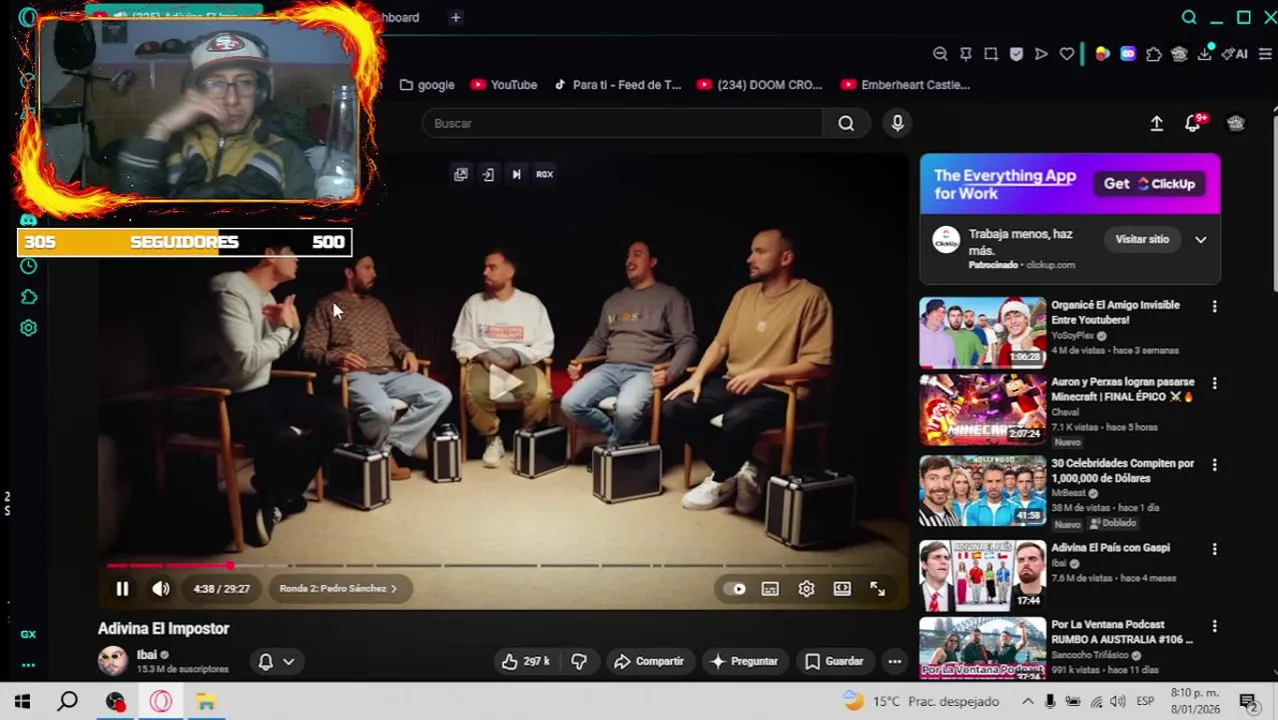Screen dimensions: 1278x720
Task: Open options for Por La Ventana Podcast
Action: [x=1215, y=627]
